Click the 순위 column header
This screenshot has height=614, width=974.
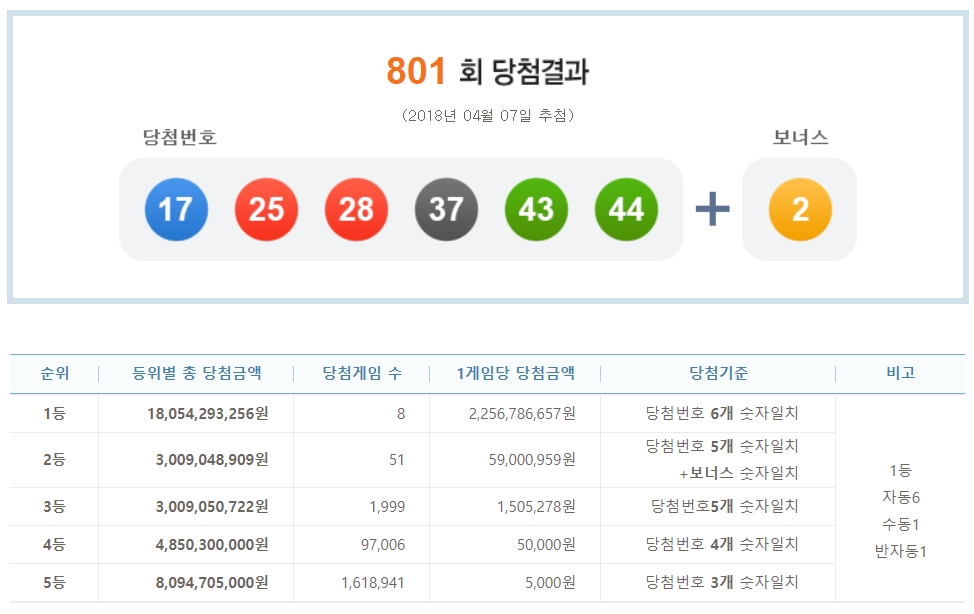pos(54,374)
